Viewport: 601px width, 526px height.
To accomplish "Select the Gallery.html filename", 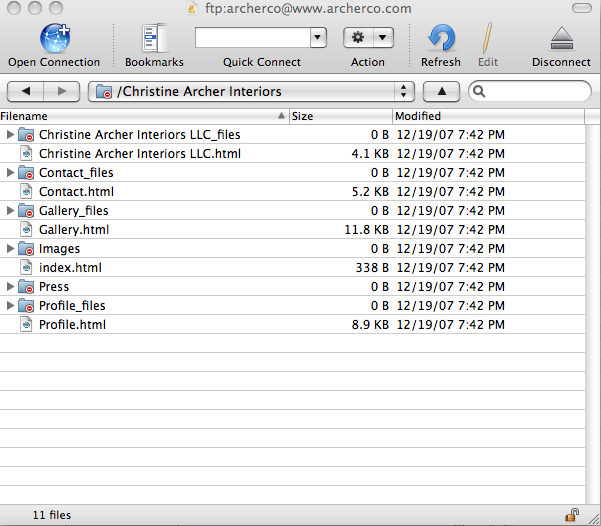I will click(x=74, y=230).
